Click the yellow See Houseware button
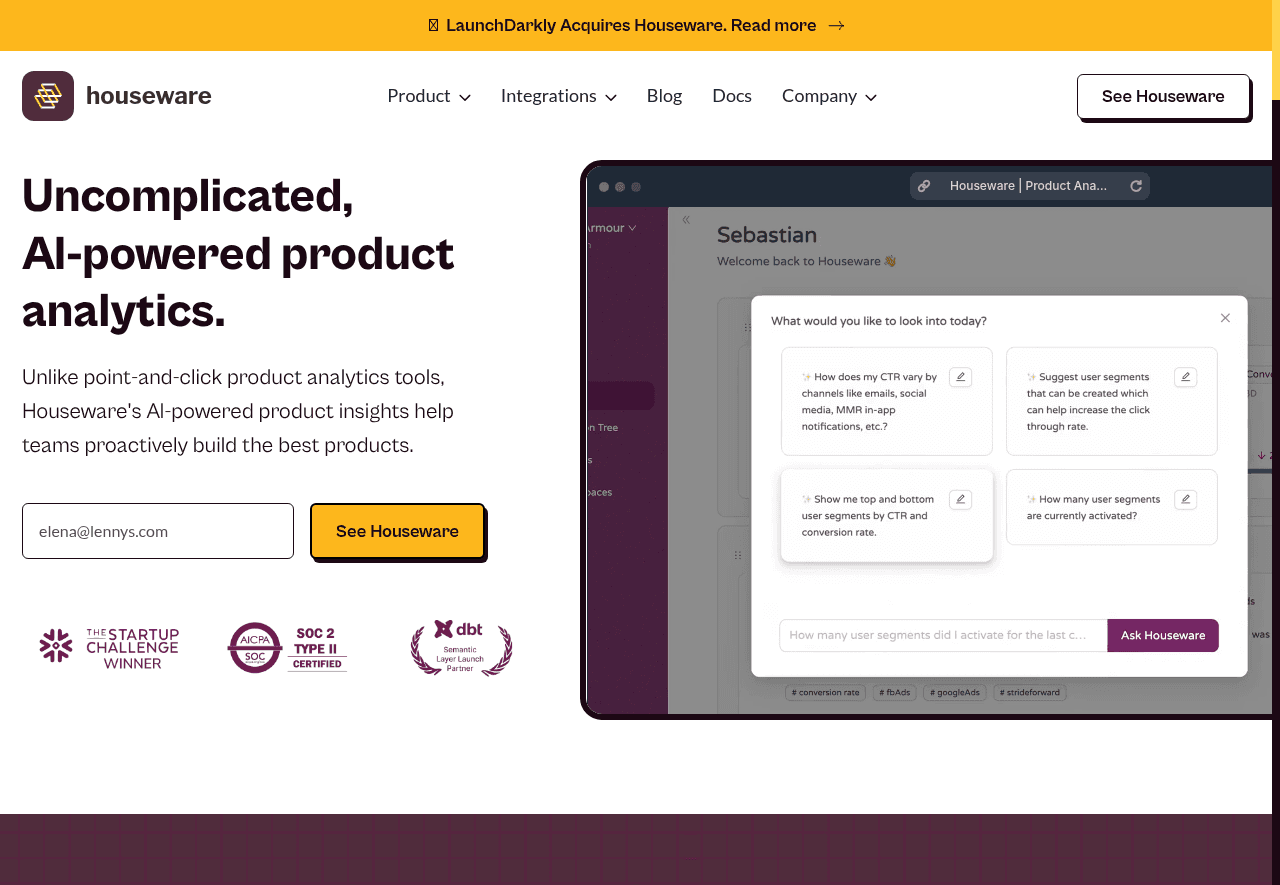 pyautogui.click(x=397, y=531)
